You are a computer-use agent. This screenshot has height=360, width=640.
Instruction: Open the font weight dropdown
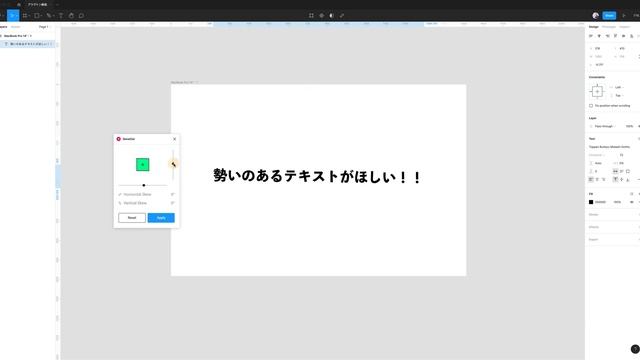597,155
